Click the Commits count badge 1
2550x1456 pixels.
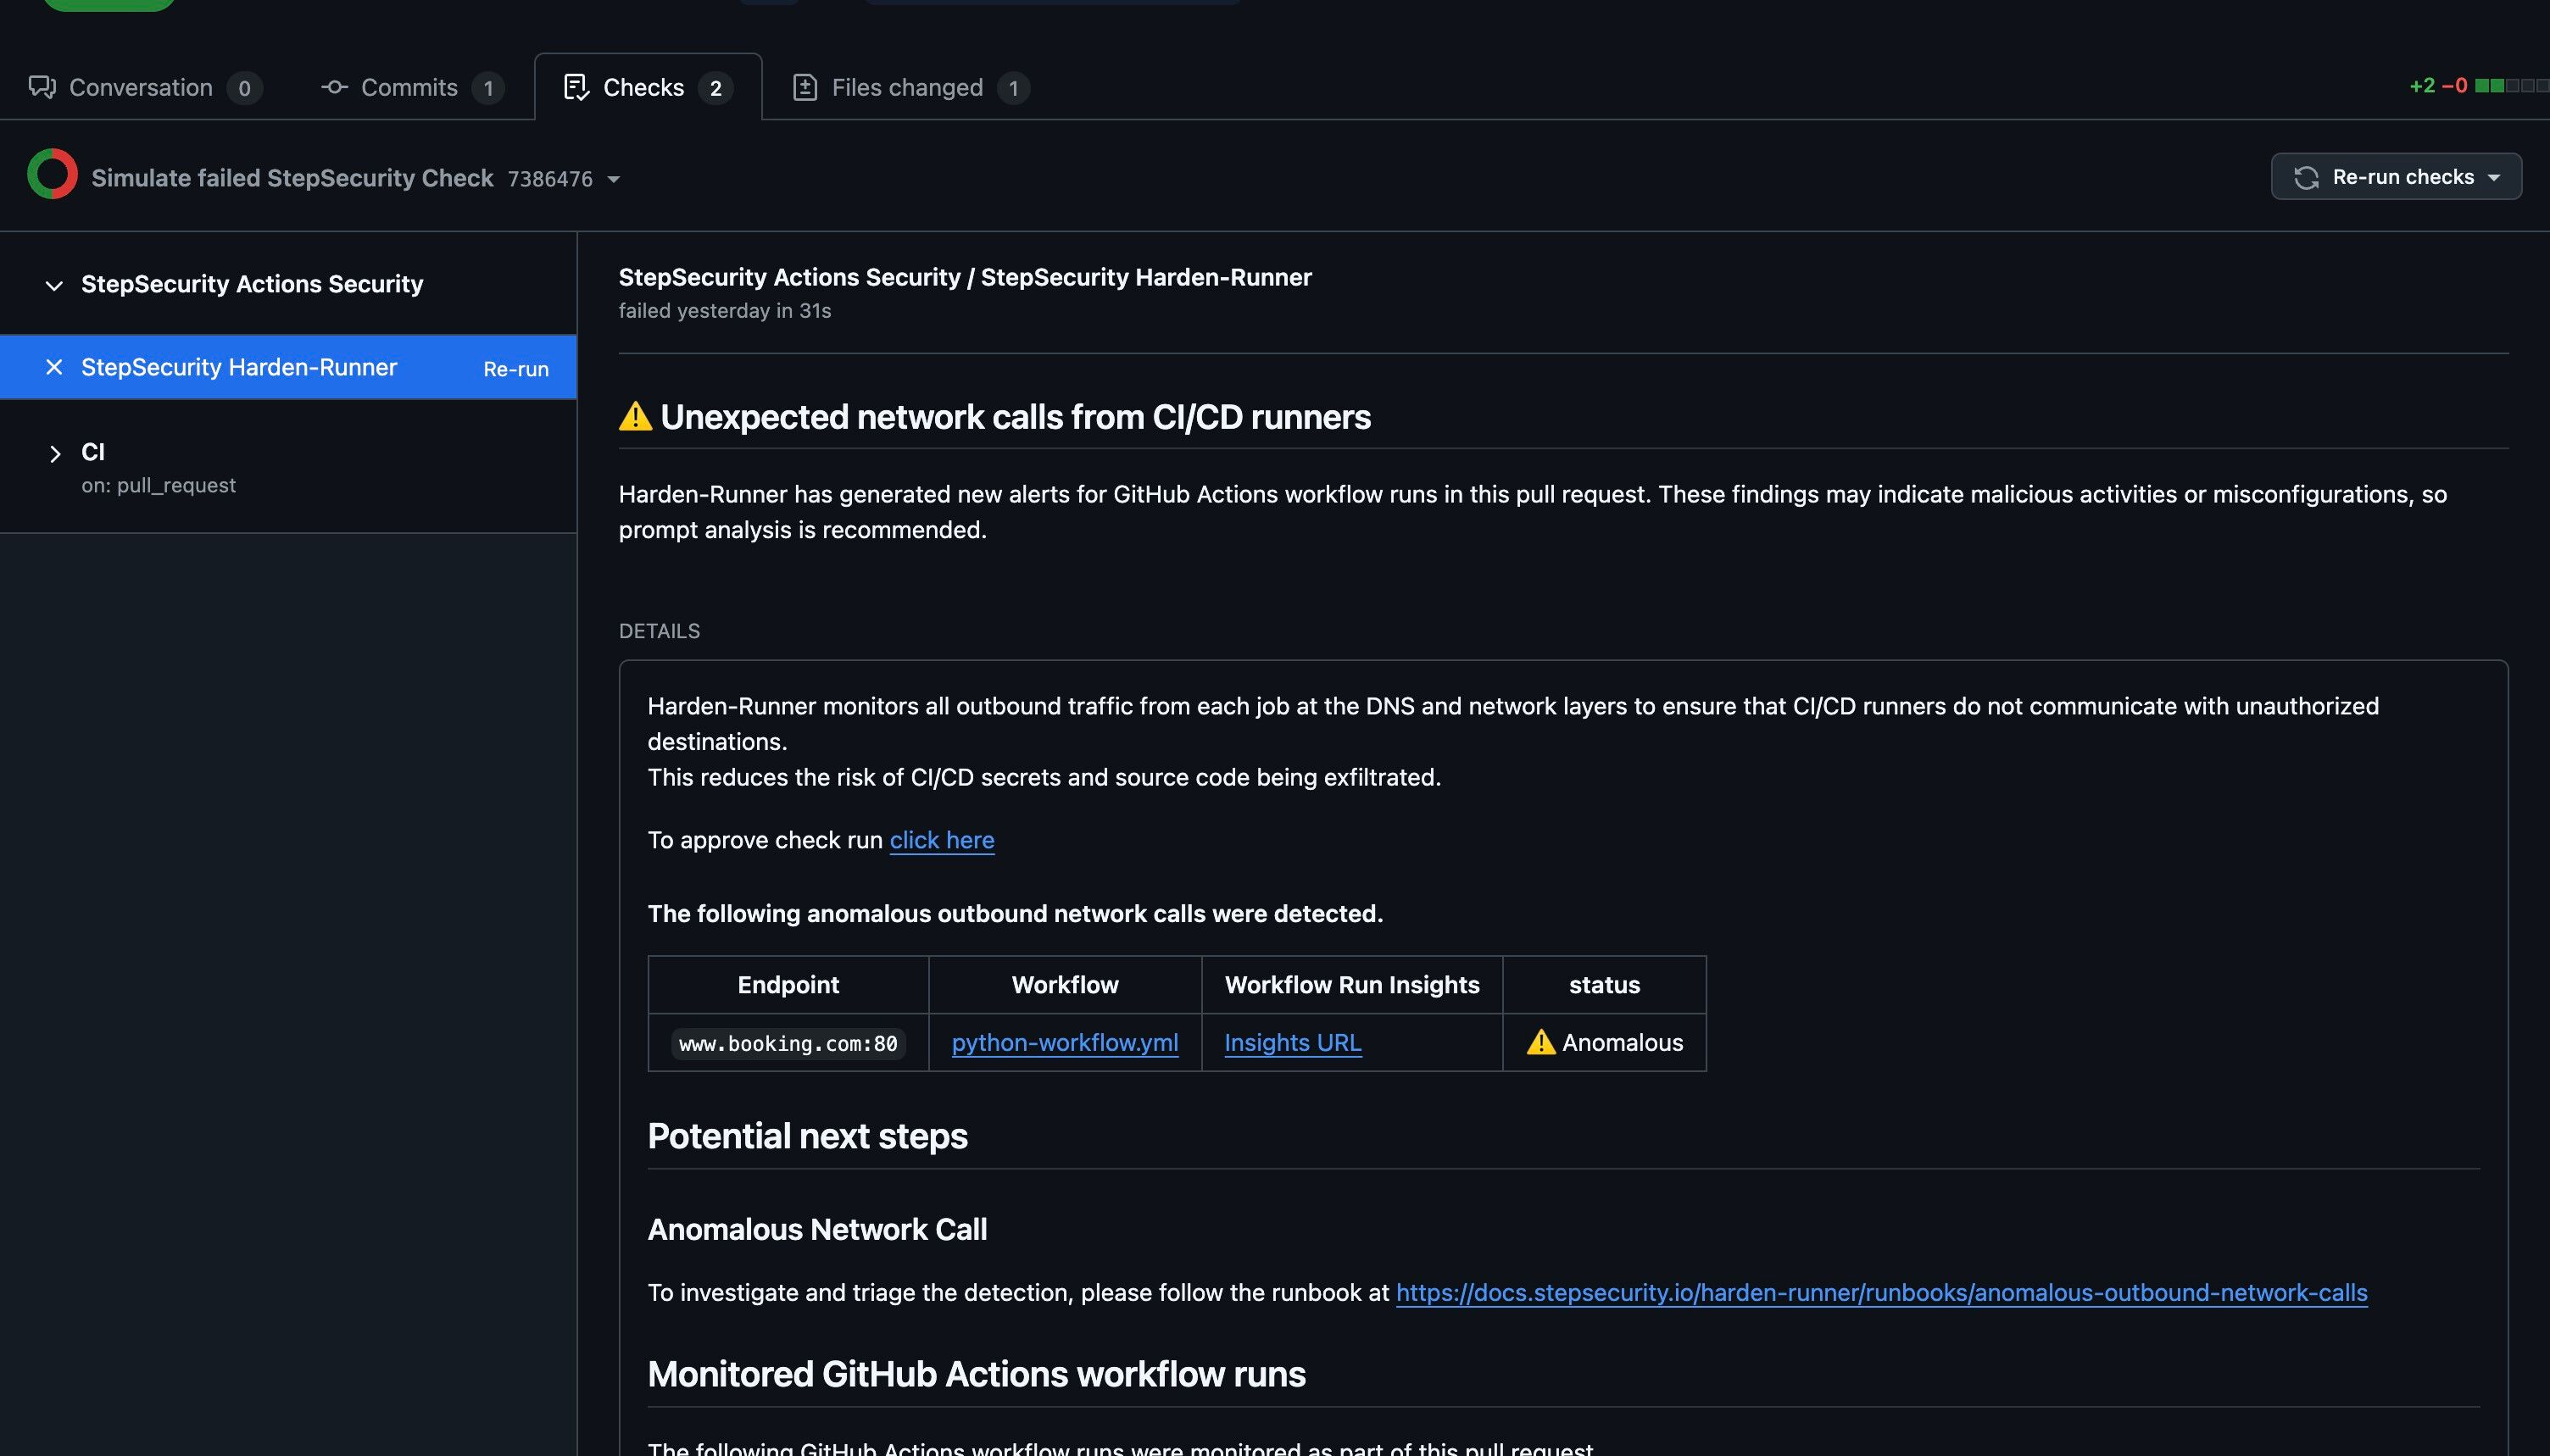coord(488,89)
